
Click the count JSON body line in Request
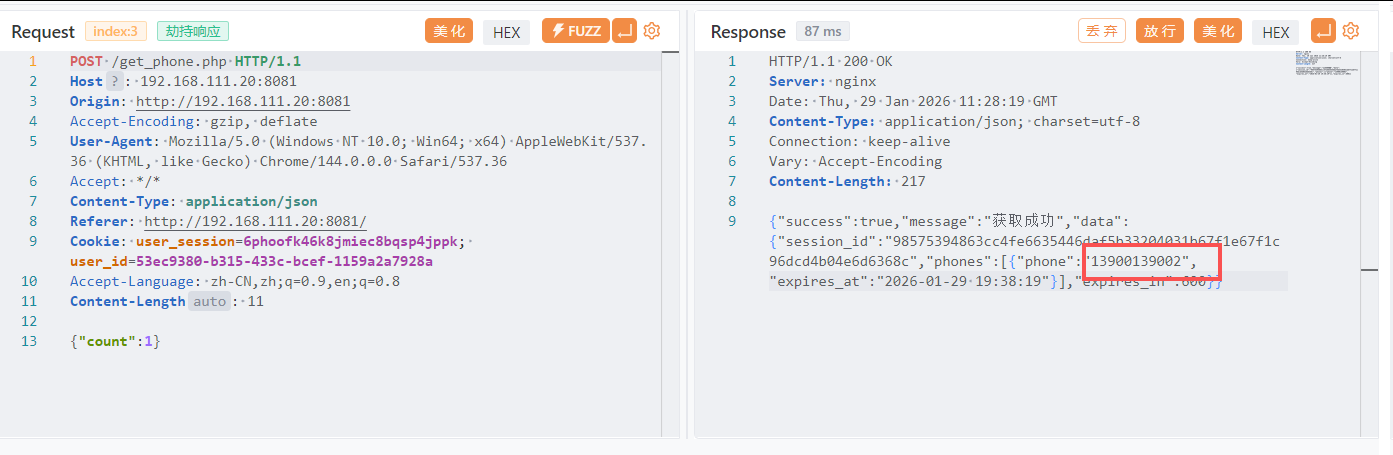[115, 341]
